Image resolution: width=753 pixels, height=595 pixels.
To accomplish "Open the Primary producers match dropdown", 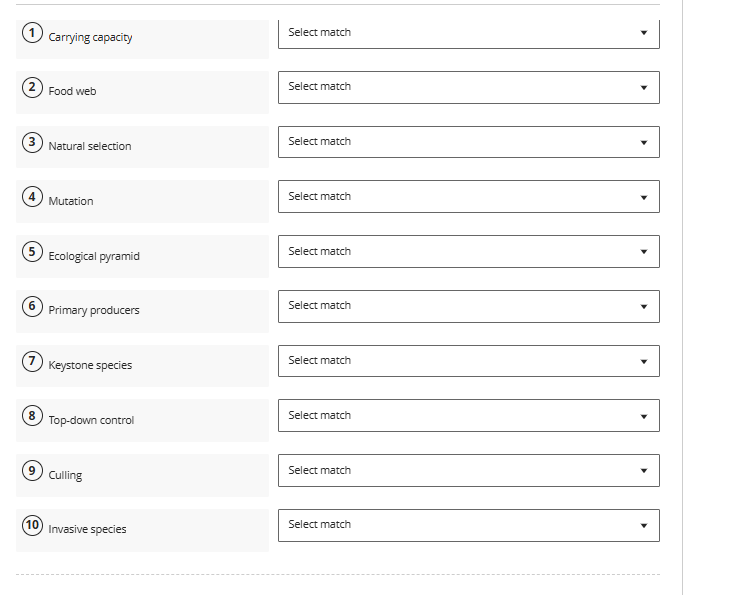I will [468, 306].
